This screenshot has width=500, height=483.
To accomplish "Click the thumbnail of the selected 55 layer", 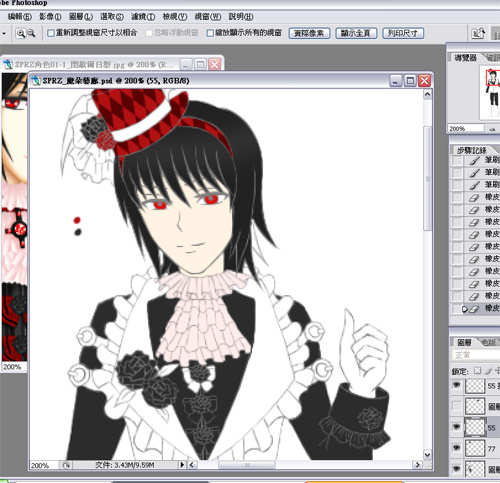I will coord(475,427).
